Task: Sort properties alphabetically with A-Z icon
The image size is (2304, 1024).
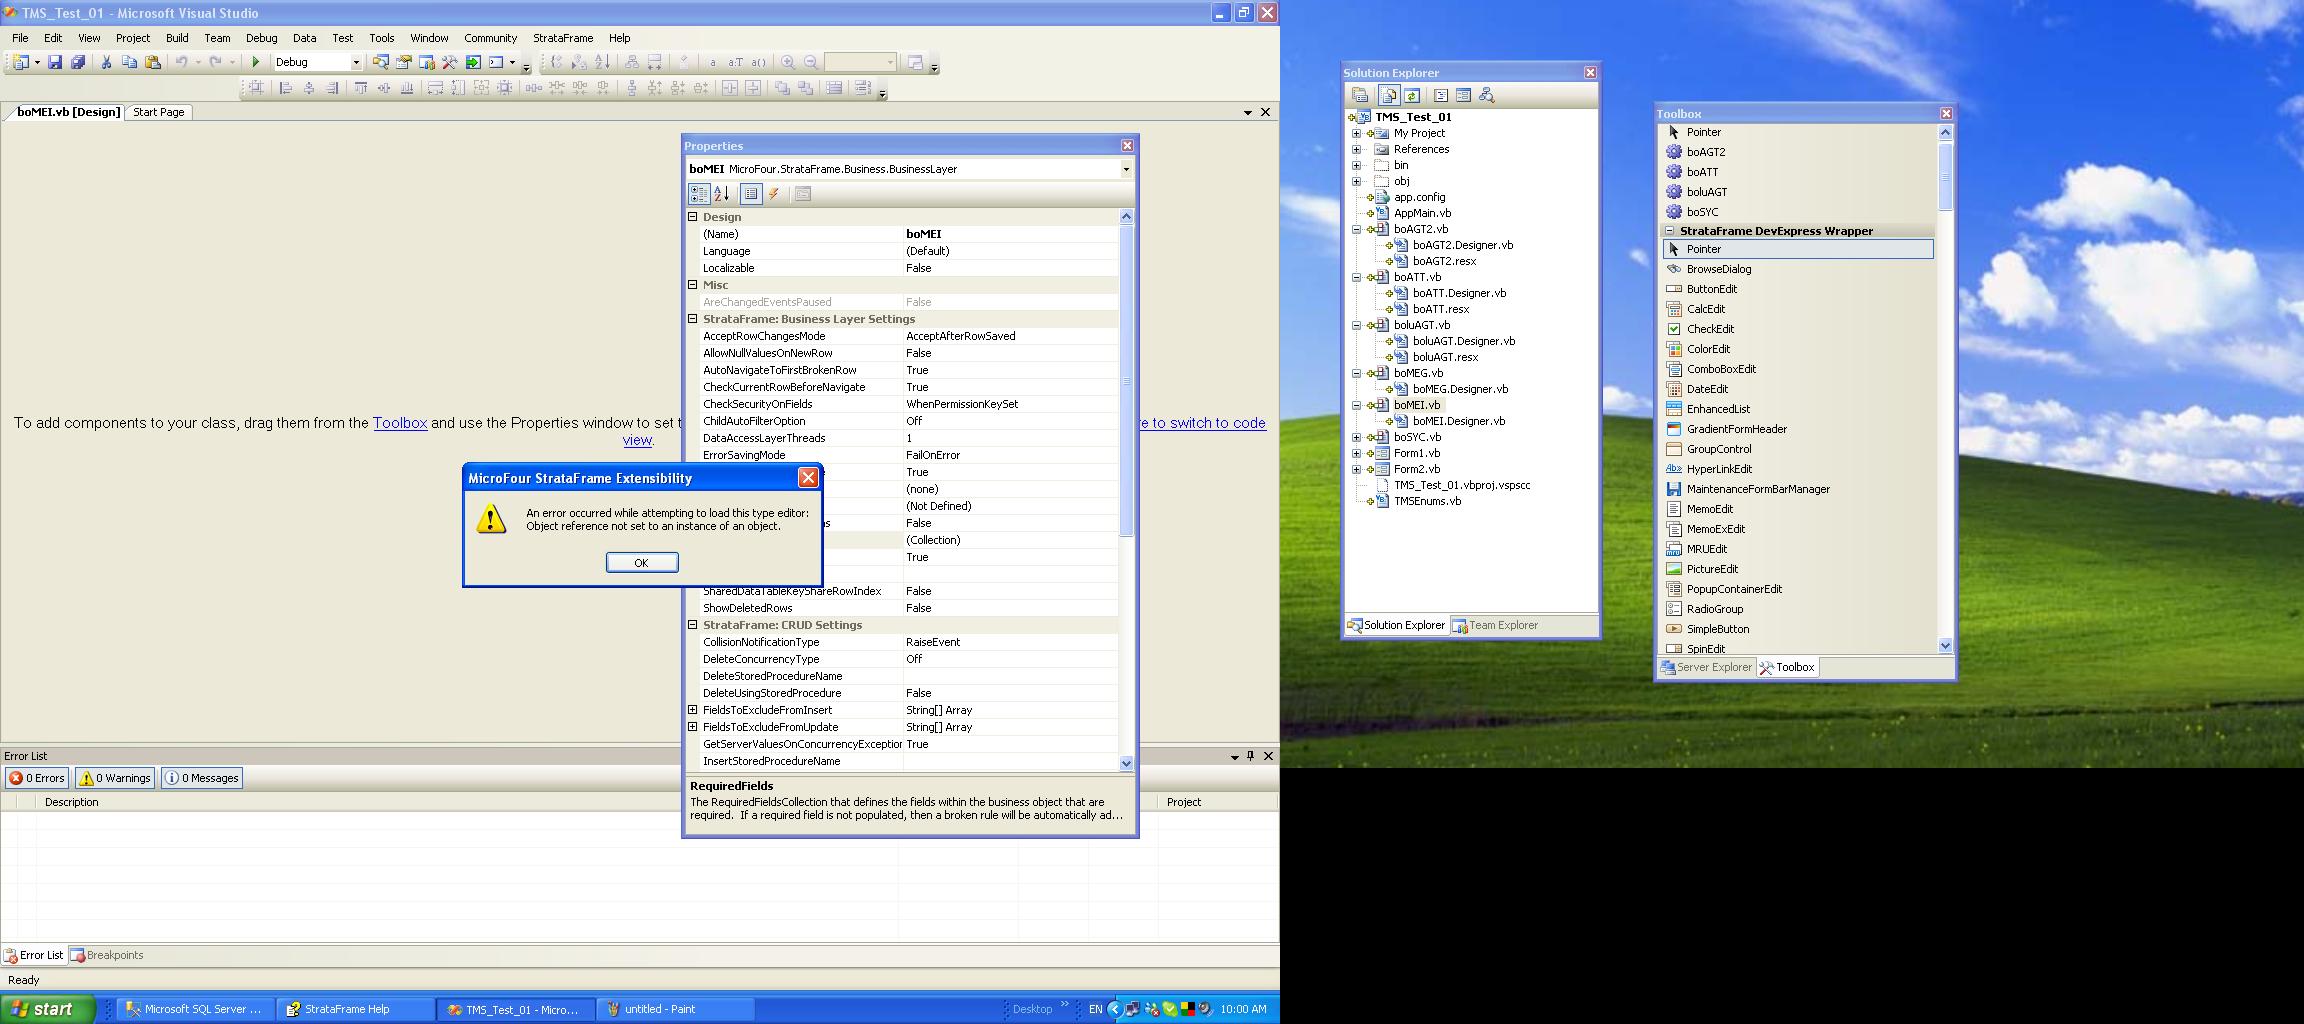Action: 722,194
